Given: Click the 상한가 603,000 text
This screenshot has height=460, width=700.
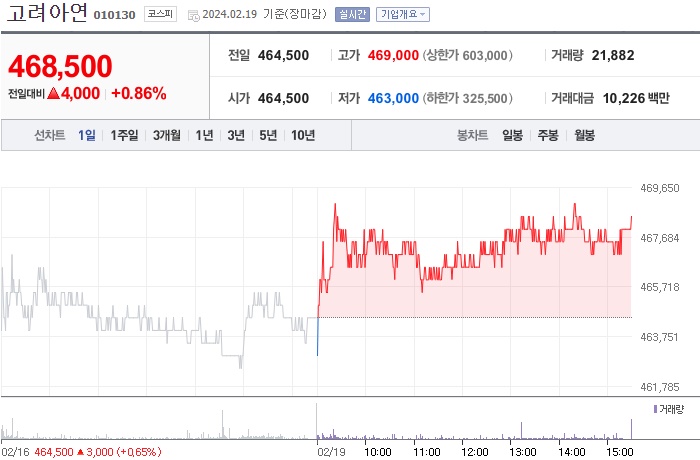Looking at the screenshot, I should click(x=467, y=55).
